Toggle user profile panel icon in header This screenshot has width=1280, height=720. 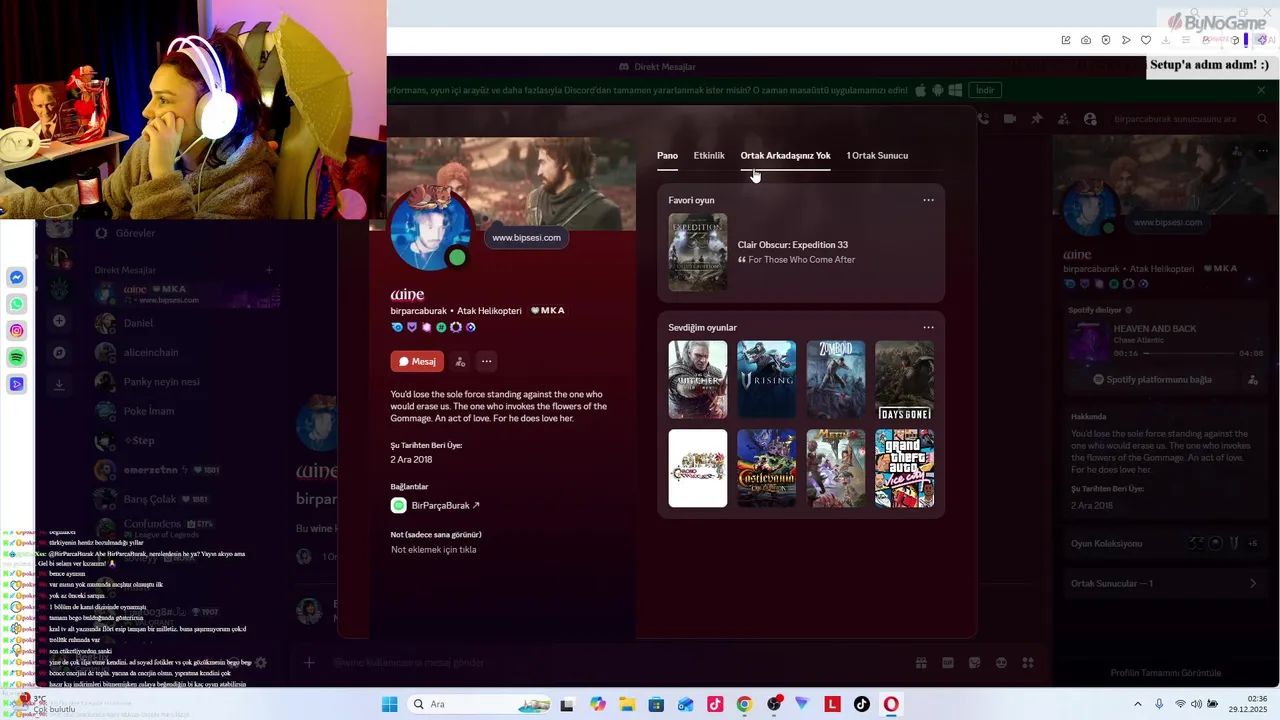click(x=1090, y=119)
